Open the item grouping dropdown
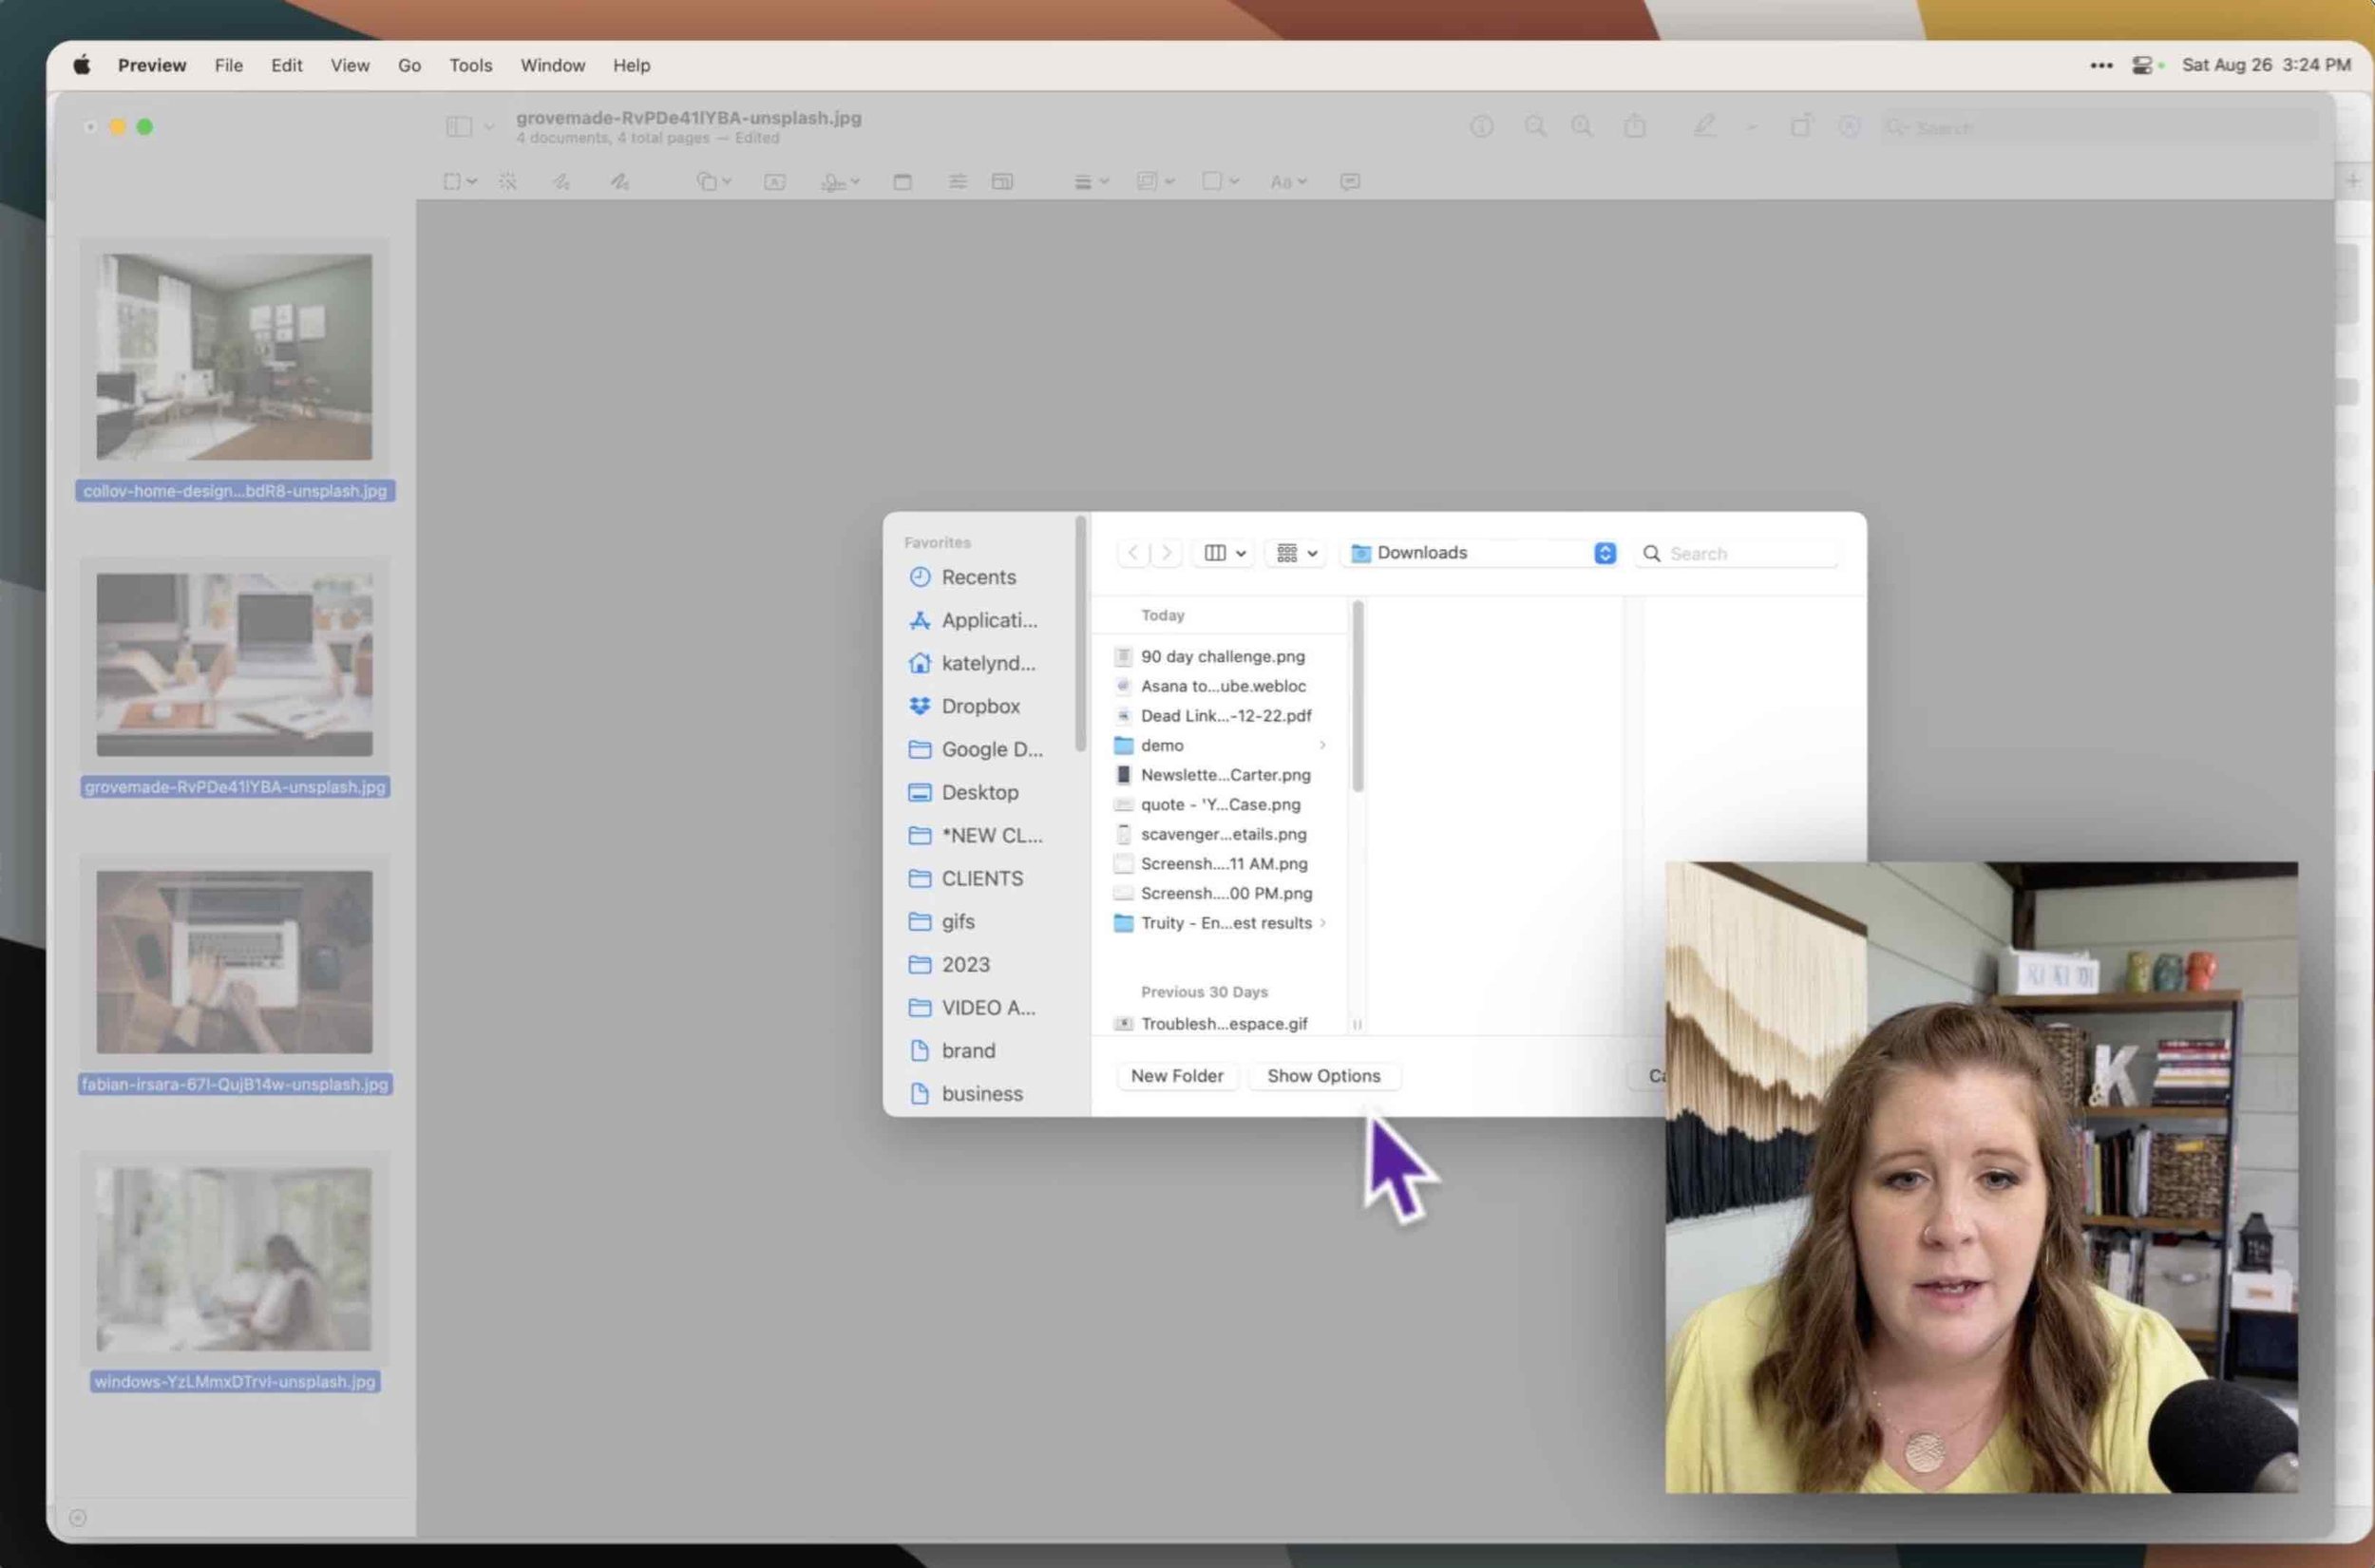The width and height of the screenshot is (2375, 1568). (x=1296, y=552)
